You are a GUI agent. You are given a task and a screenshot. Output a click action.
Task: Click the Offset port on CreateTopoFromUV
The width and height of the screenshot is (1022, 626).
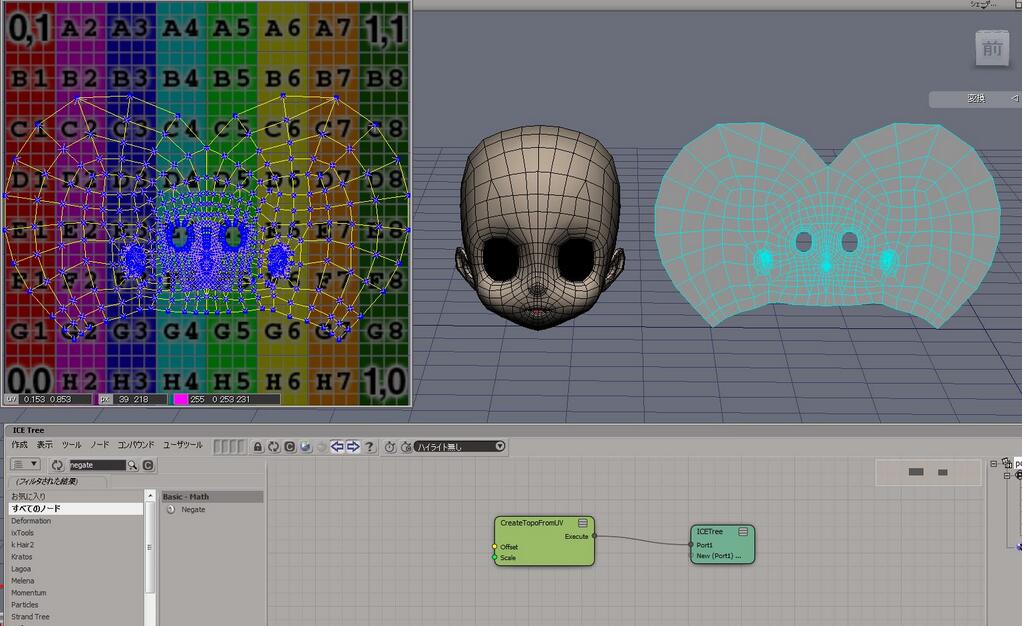coord(494,547)
